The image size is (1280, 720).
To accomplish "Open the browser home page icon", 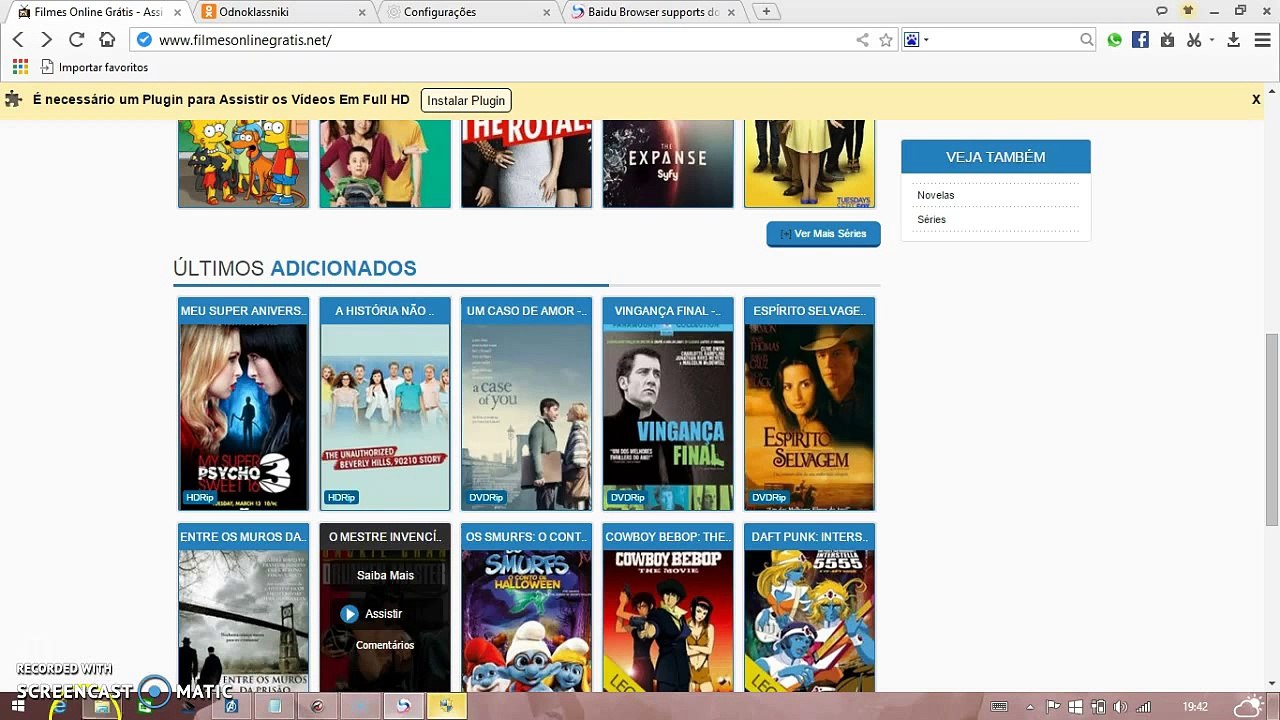I will click(107, 40).
